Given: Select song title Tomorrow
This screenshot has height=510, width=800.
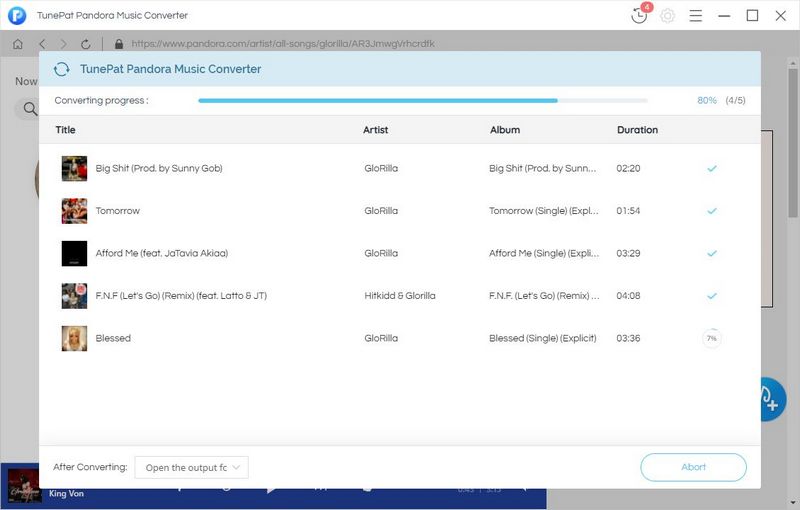Looking at the screenshot, I should tap(118, 211).
